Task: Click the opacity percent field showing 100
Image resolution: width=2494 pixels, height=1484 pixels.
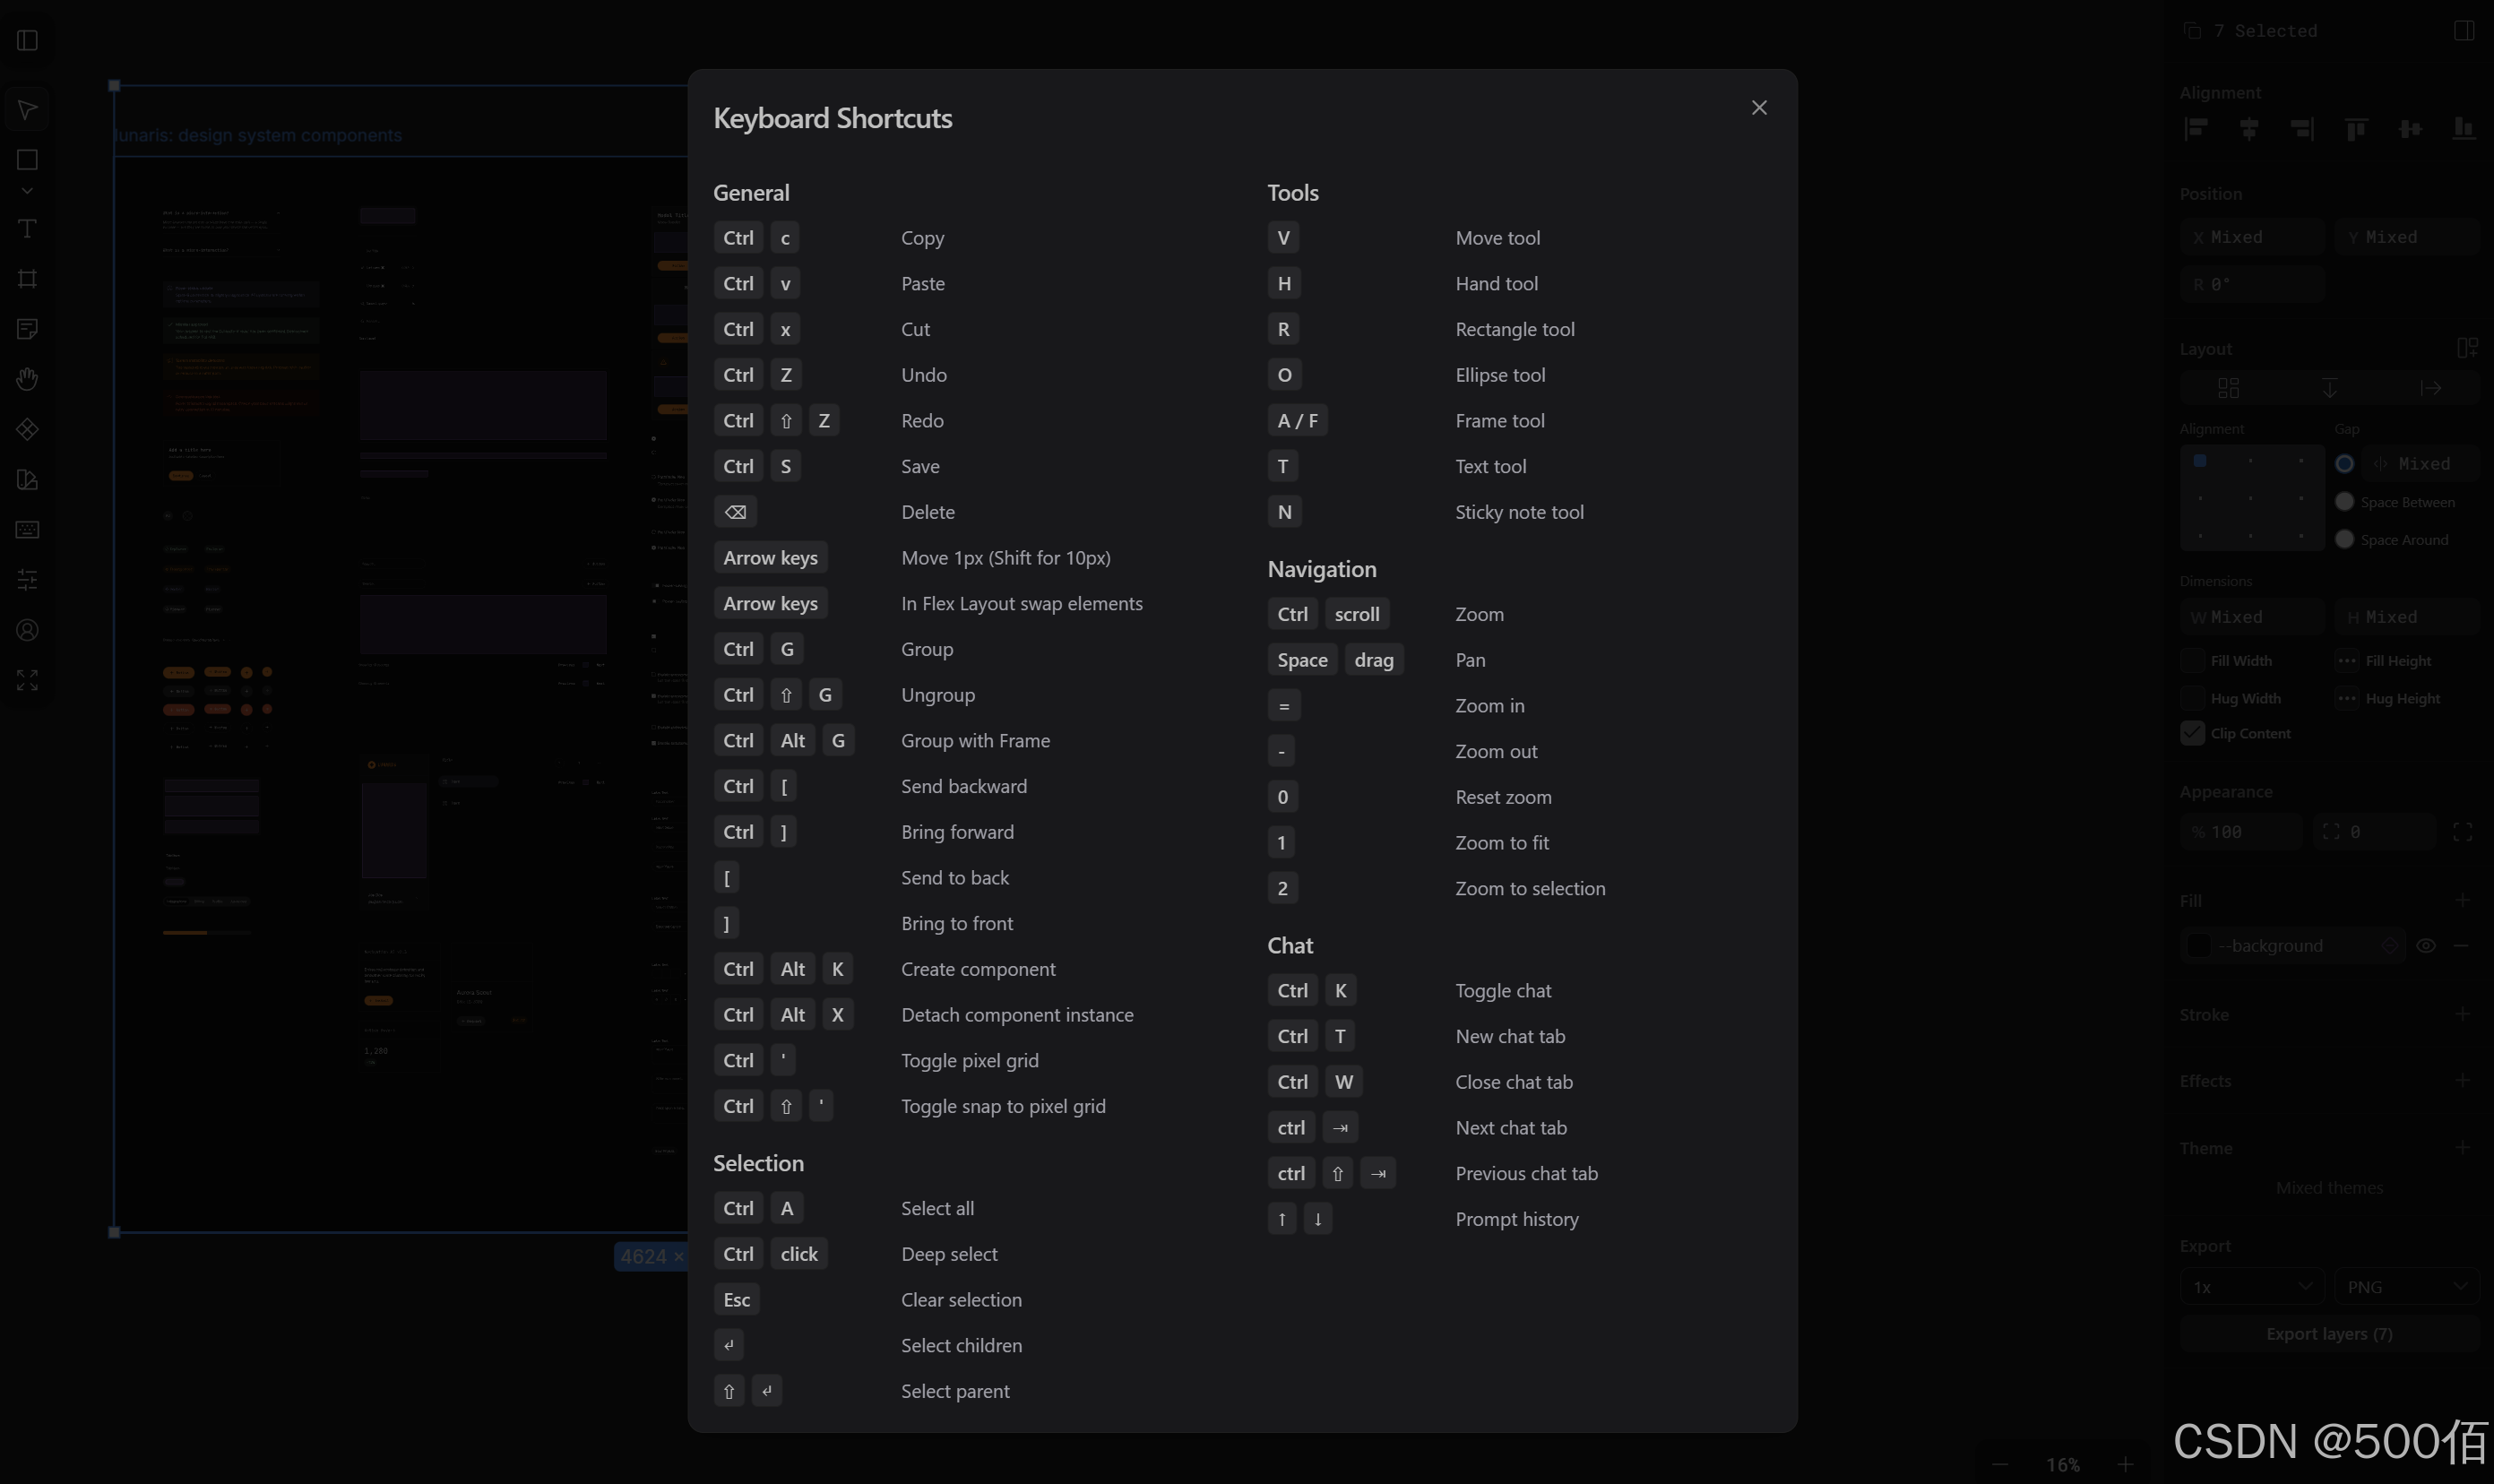Action: pos(2241,832)
